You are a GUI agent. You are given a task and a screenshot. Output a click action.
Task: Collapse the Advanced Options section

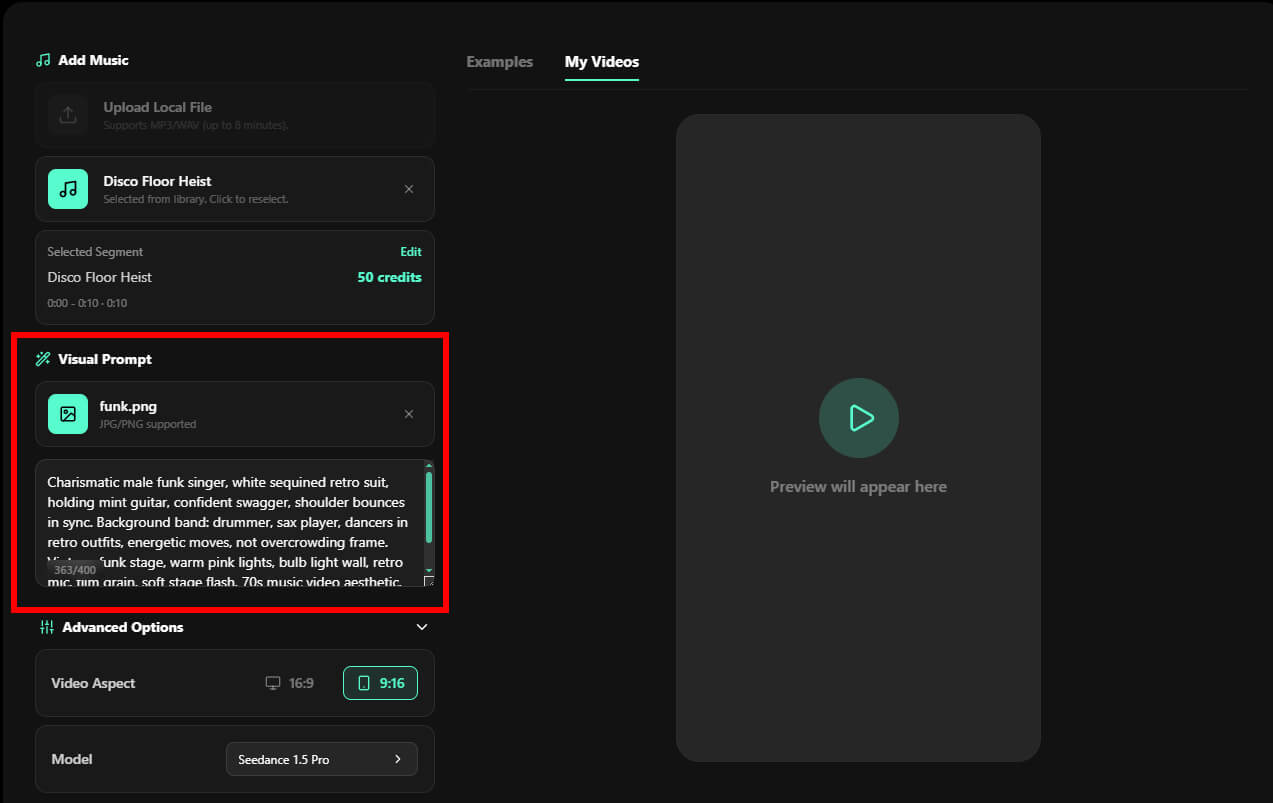(x=422, y=627)
